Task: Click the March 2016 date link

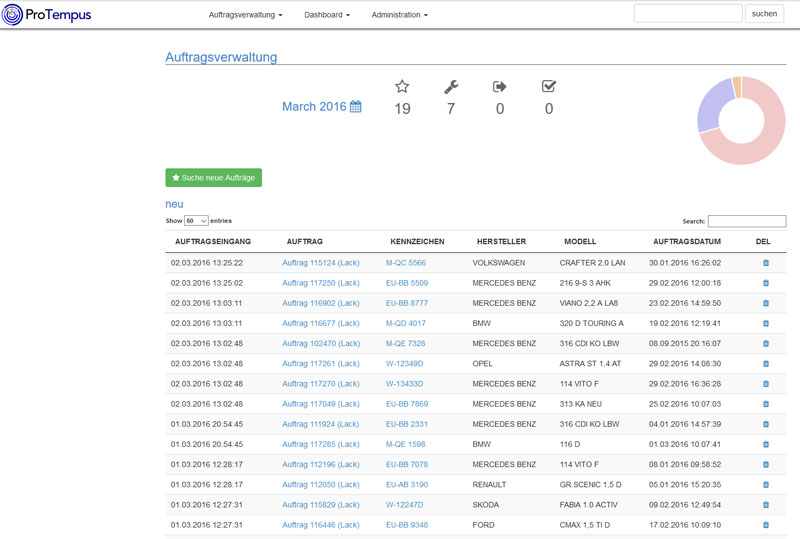Action: (x=314, y=106)
